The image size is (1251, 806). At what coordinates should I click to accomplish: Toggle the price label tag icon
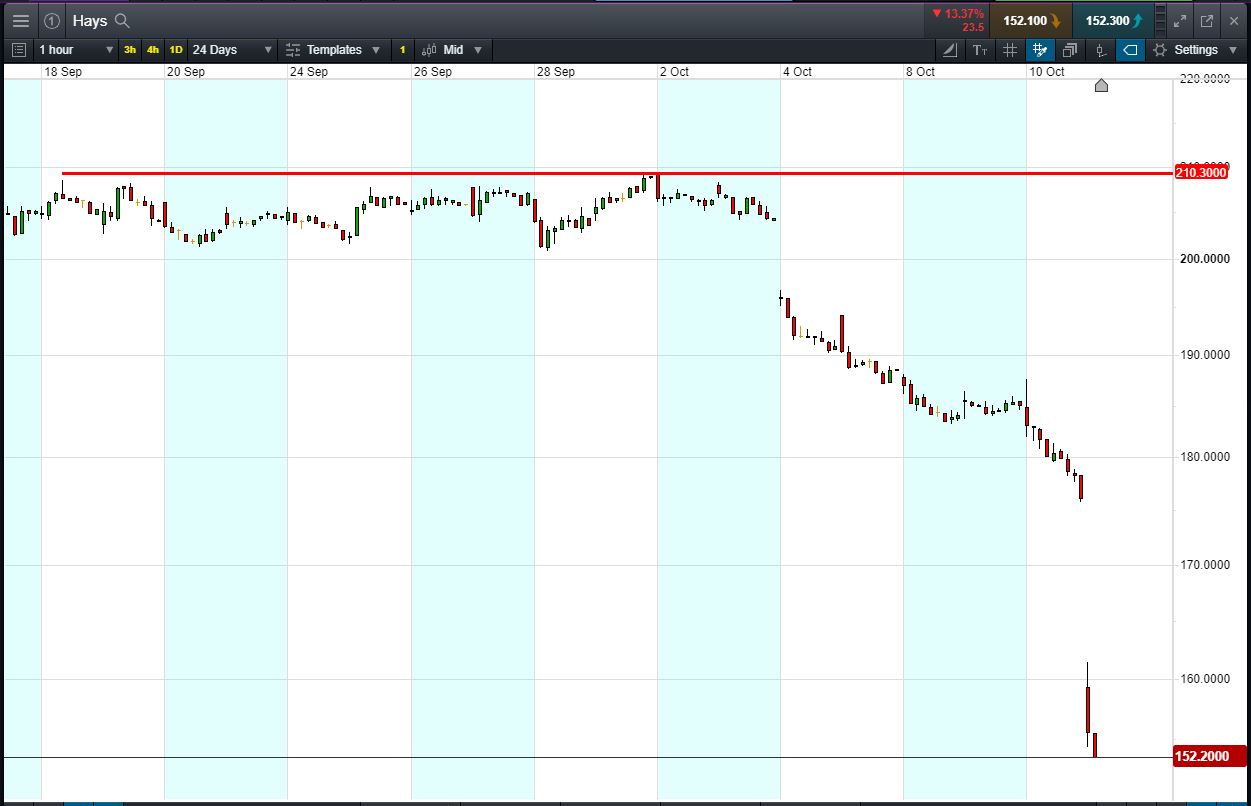pos(1130,49)
